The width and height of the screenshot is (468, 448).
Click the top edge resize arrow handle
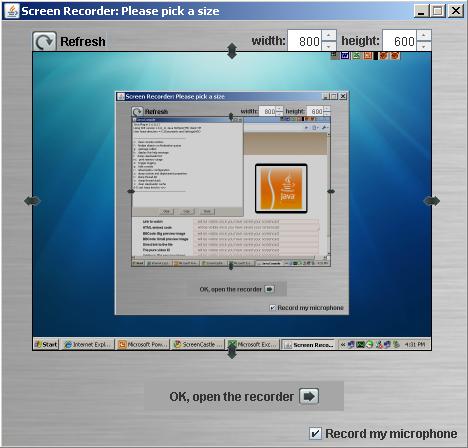(232, 51)
